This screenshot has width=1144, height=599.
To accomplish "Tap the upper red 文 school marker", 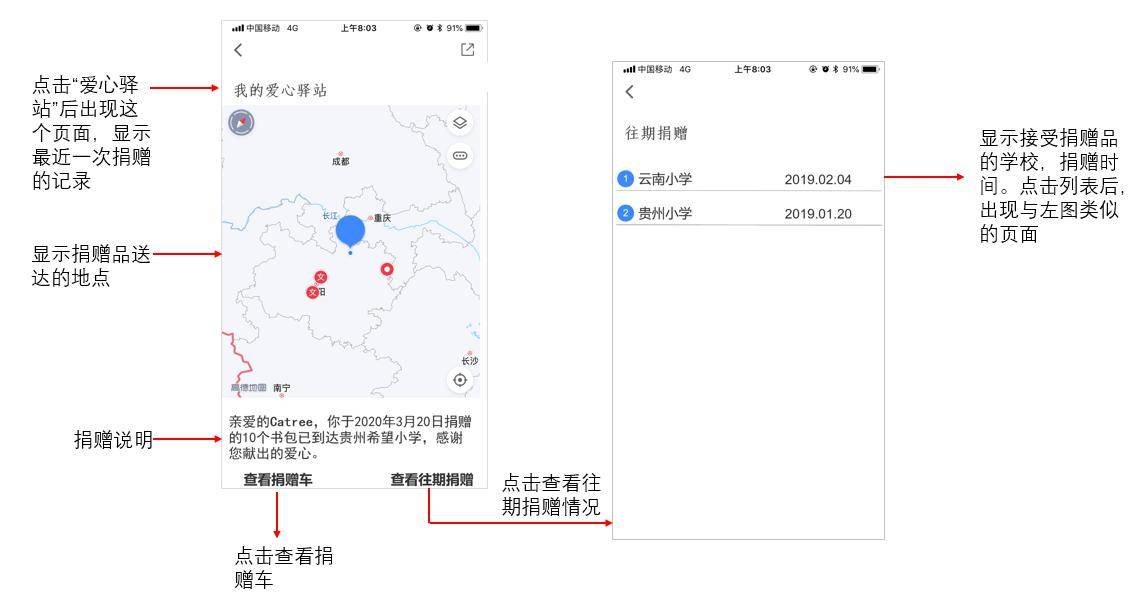I will point(320,277).
